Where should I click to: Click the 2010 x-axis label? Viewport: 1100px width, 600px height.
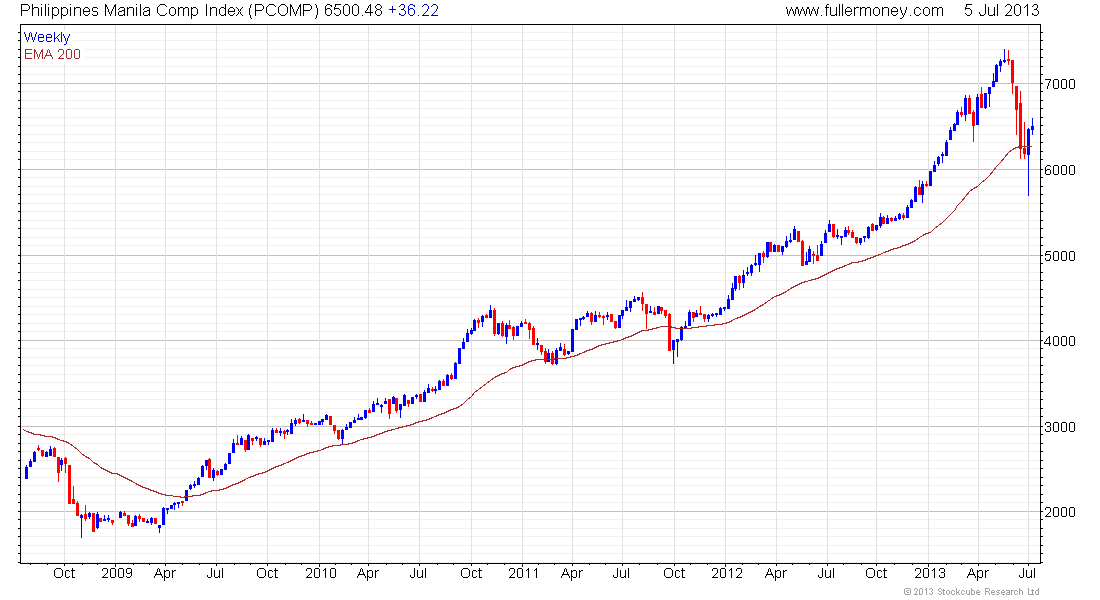pos(321,573)
